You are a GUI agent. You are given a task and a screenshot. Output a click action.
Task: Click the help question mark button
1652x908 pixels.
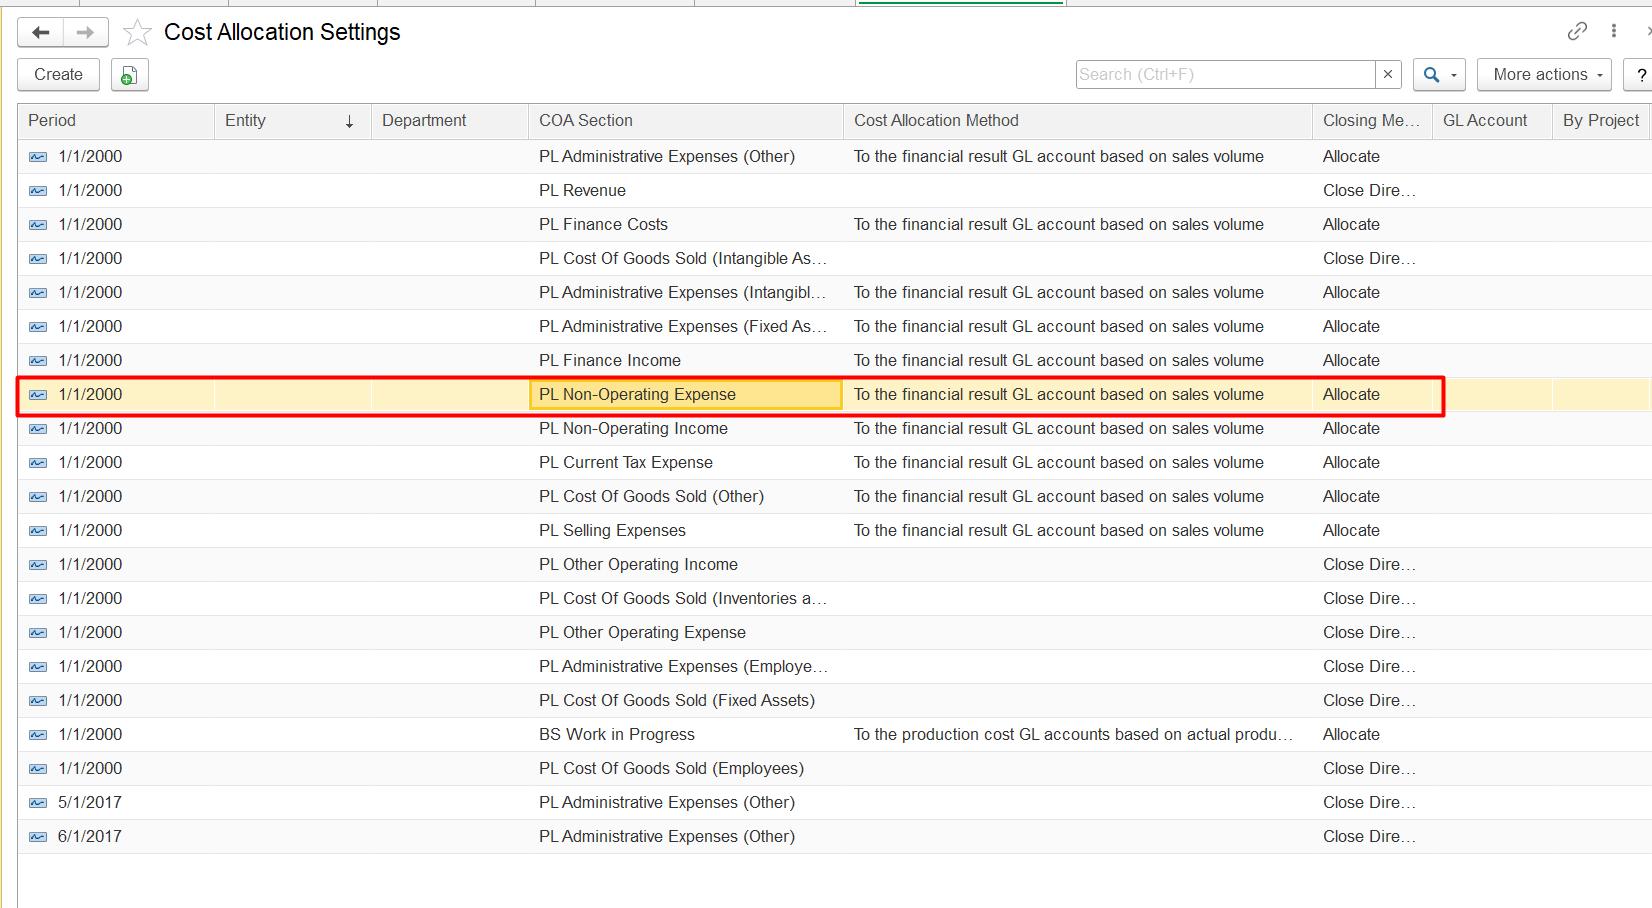1640,75
